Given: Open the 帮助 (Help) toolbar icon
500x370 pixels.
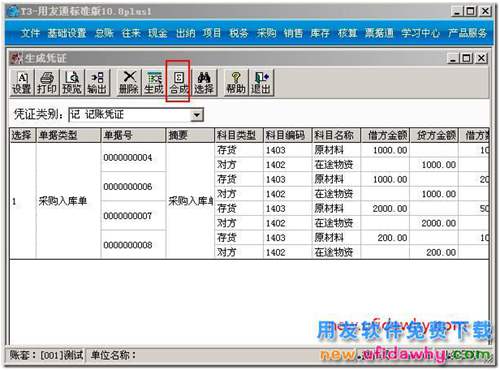Looking at the screenshot, I should click(236, 82).
